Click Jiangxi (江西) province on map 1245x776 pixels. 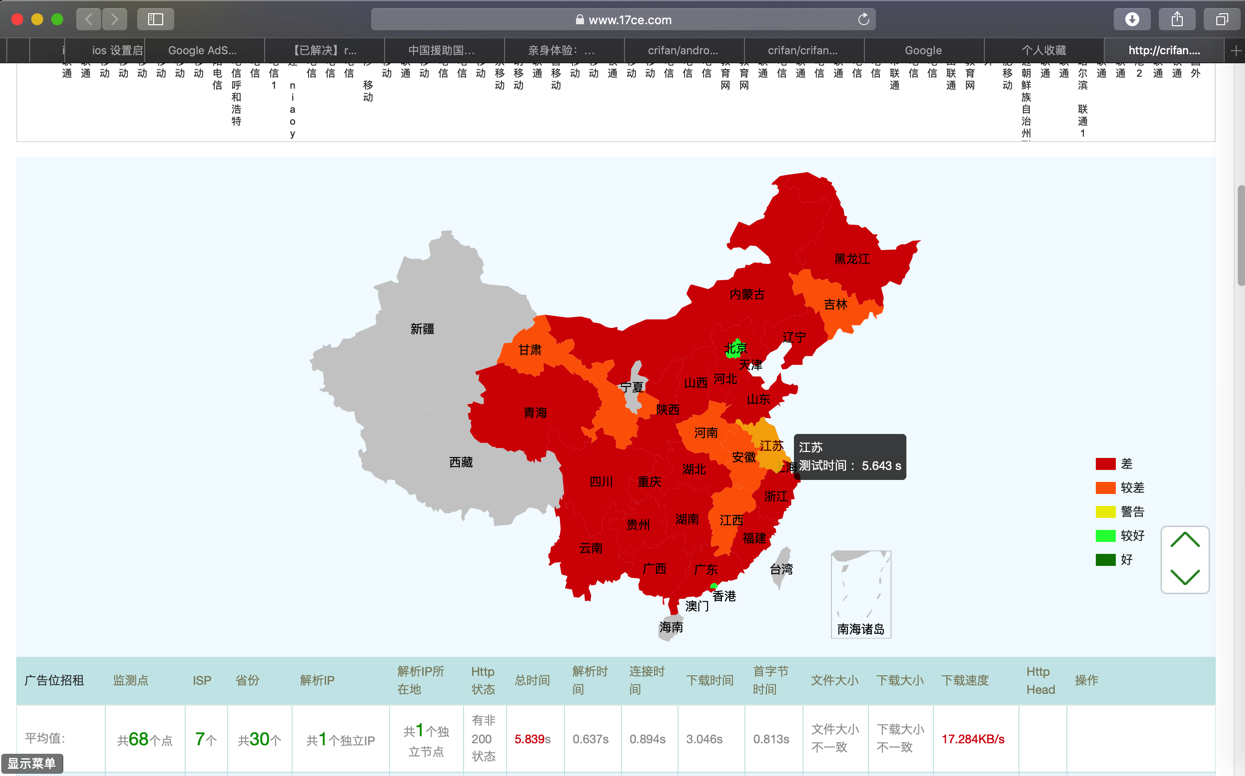[731, 521]
